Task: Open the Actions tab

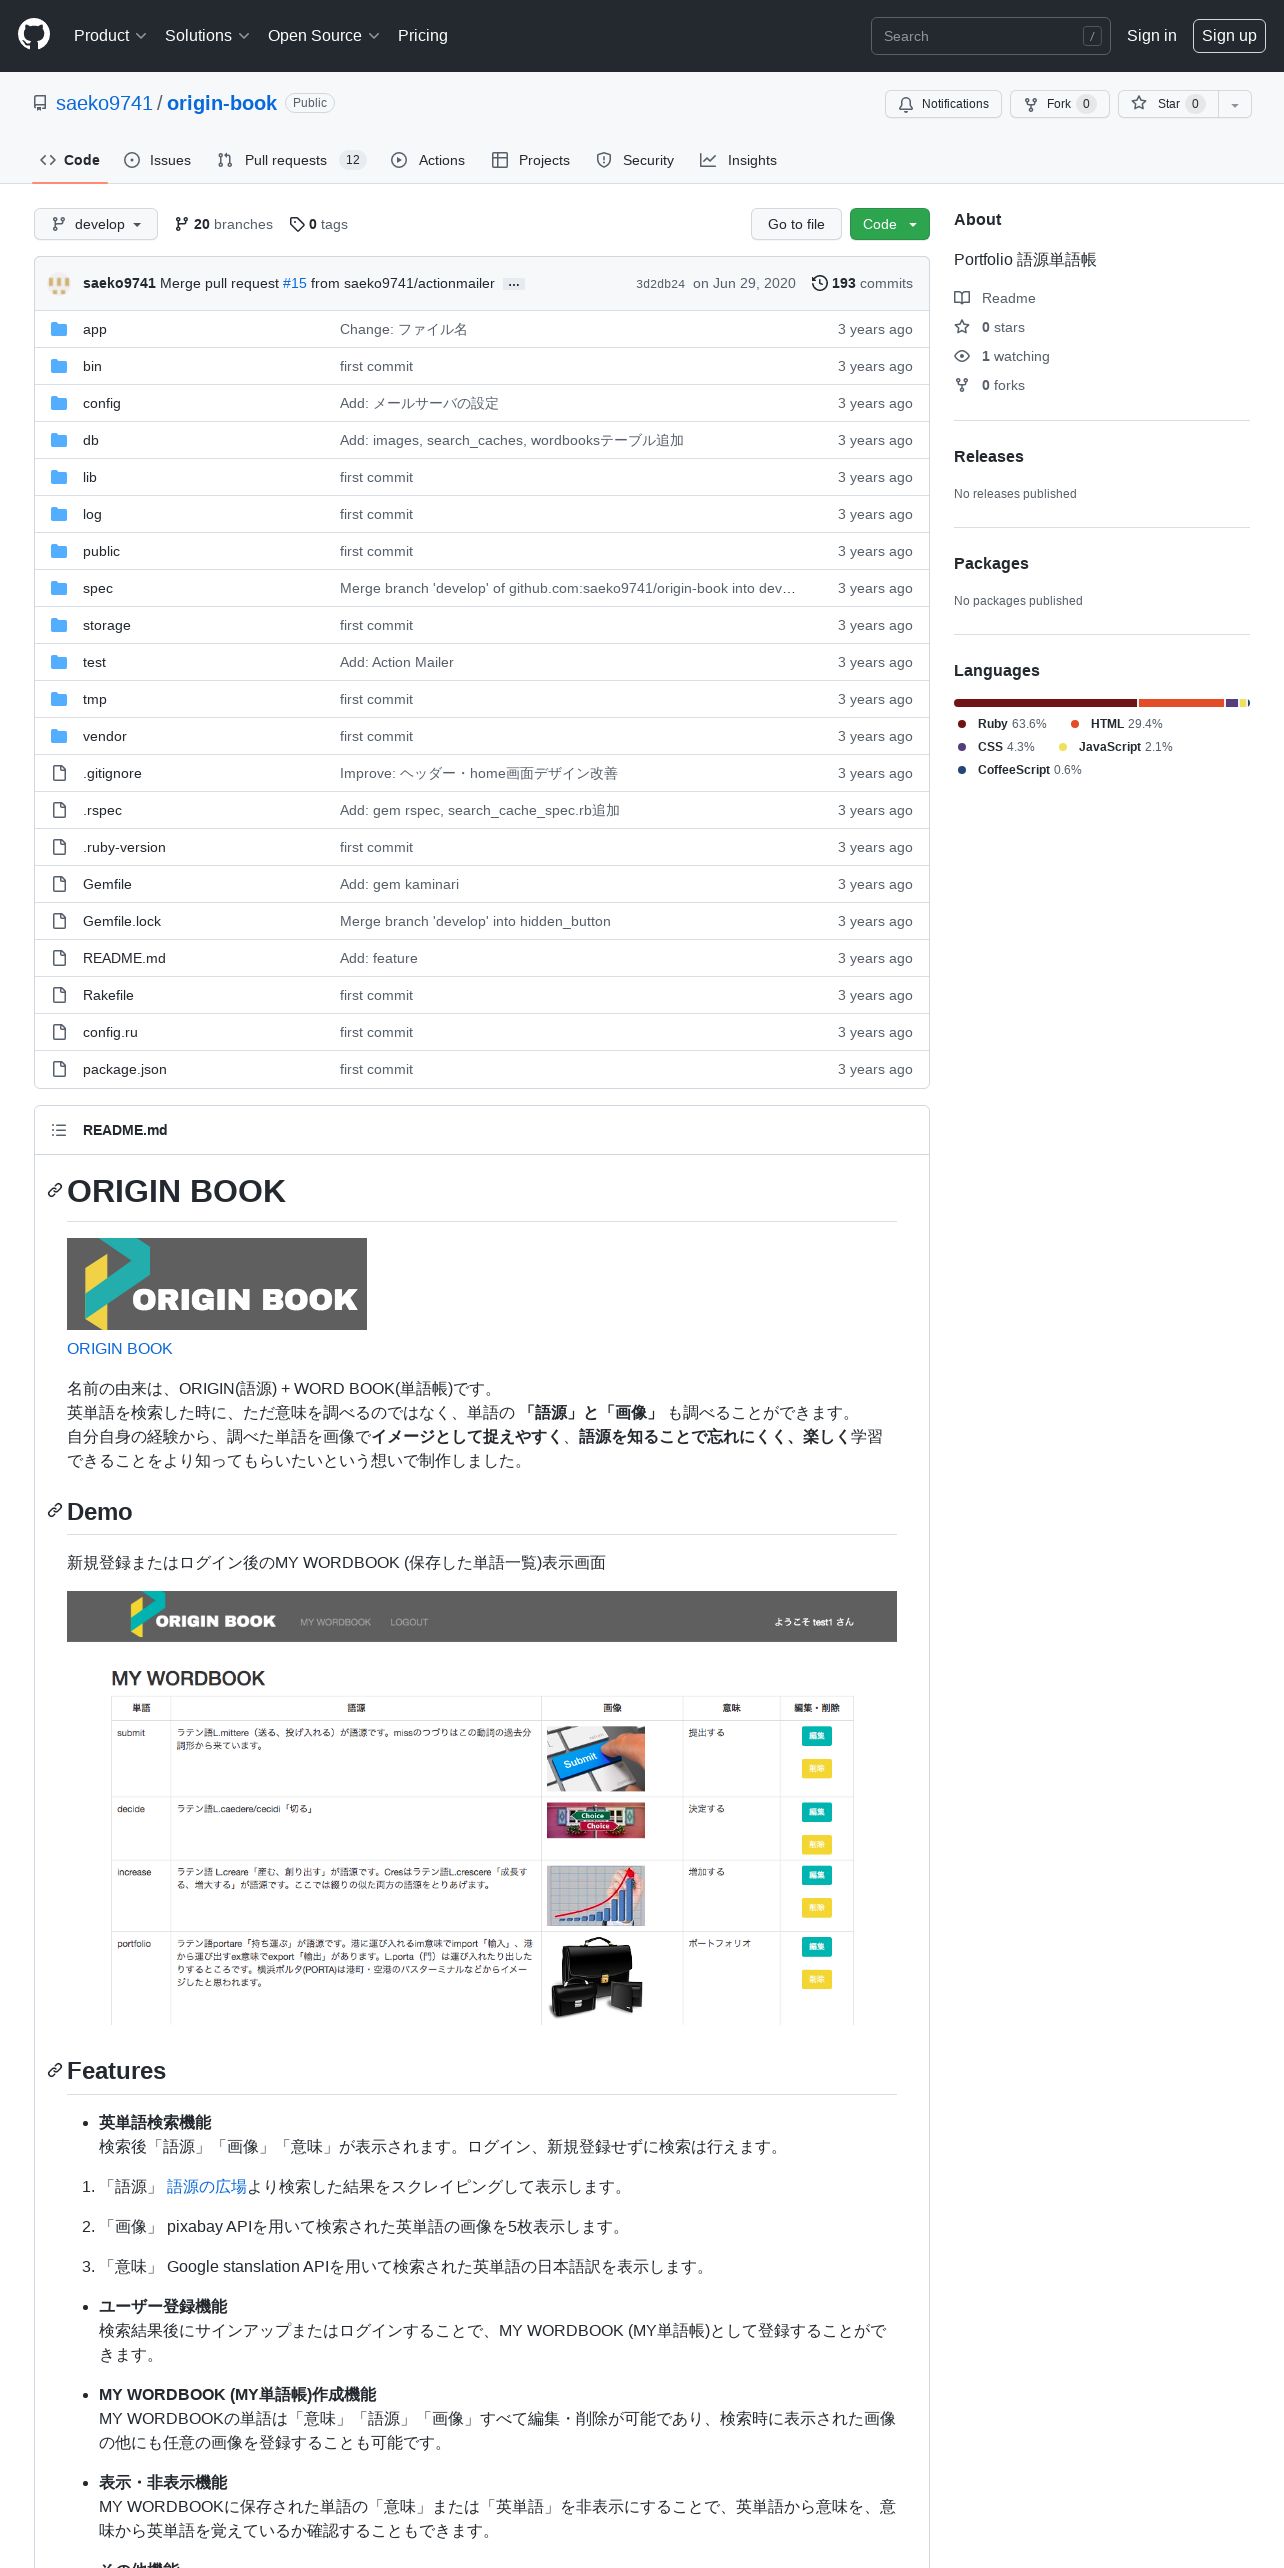Action: [x=428, y=160]
